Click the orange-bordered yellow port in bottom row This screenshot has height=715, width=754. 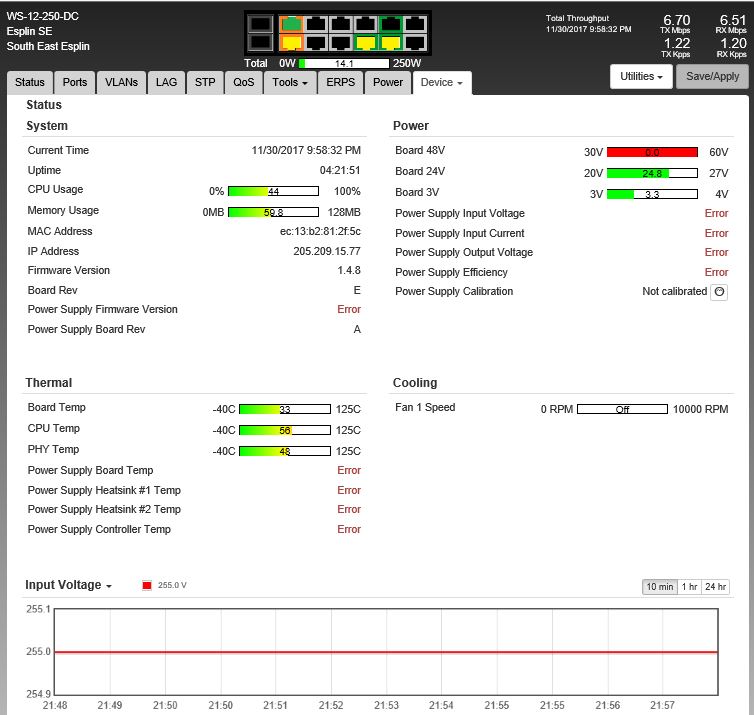tap(292, 43)
